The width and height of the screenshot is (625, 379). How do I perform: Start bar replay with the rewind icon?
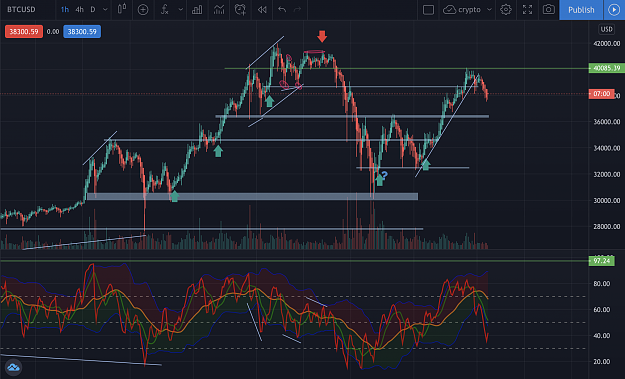(x=262, y=10)
